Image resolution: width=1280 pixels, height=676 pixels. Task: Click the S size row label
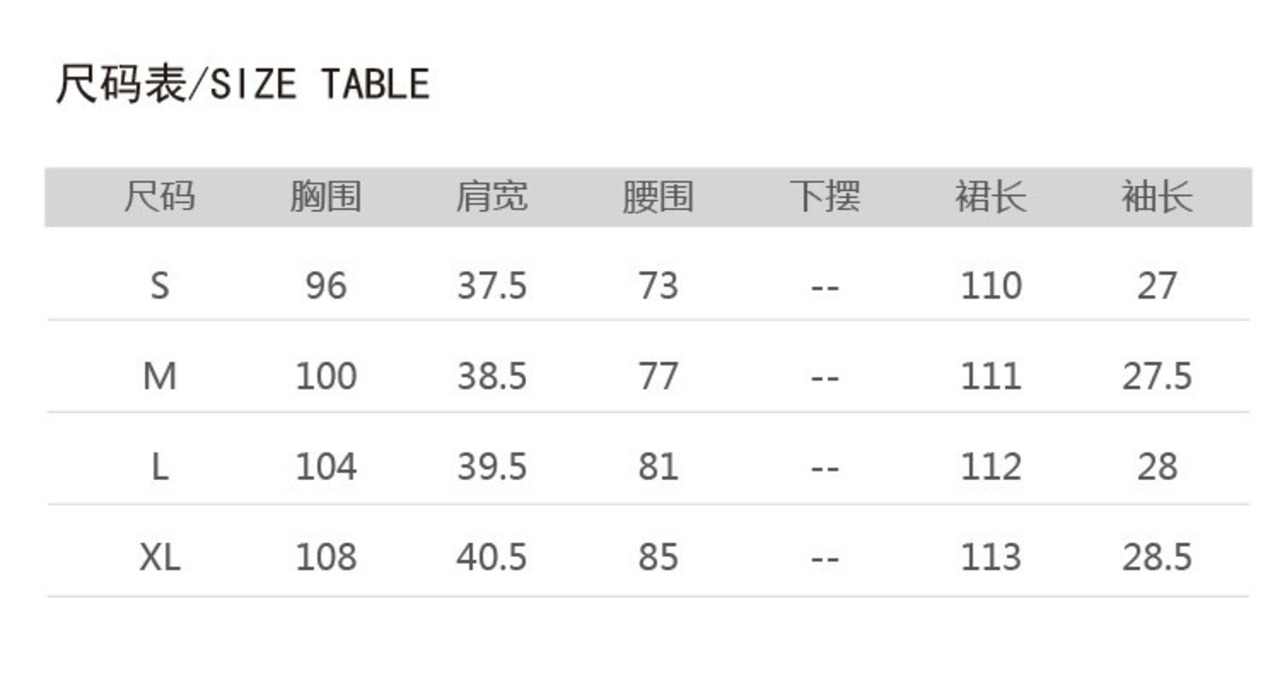coord(159,286)
